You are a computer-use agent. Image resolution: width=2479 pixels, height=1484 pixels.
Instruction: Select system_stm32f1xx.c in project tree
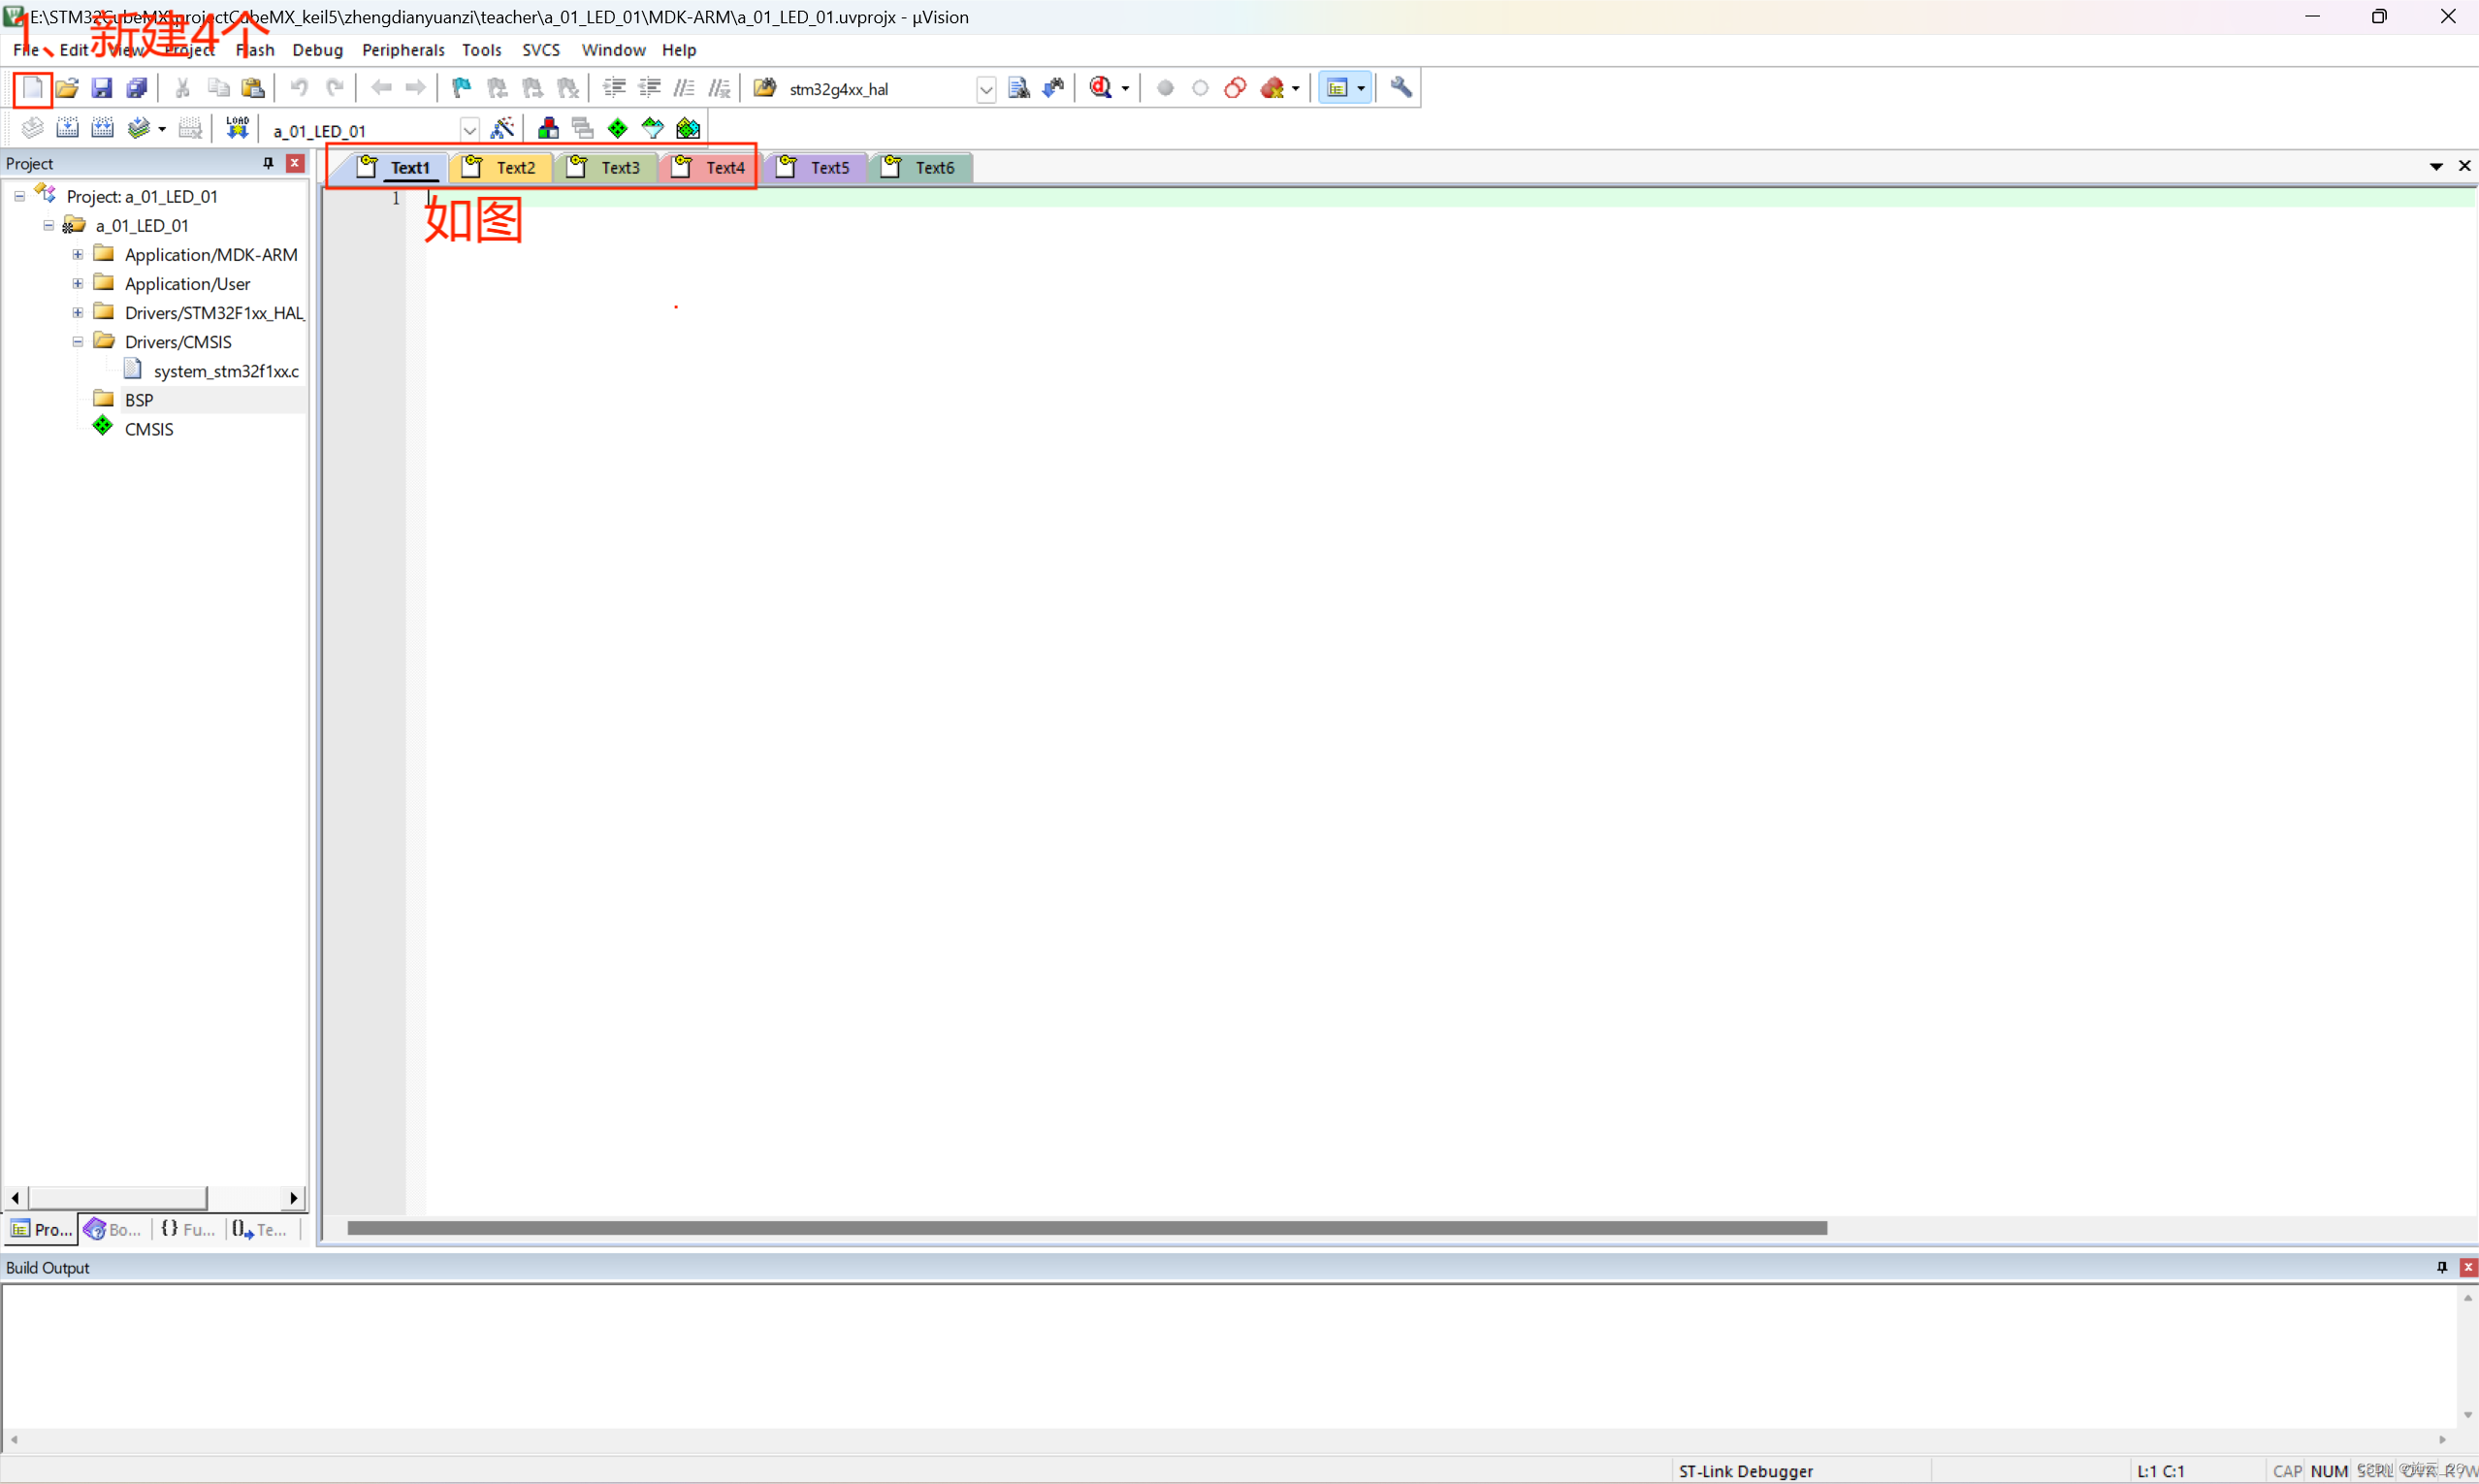pyautogui.click(x=225, y=371)
